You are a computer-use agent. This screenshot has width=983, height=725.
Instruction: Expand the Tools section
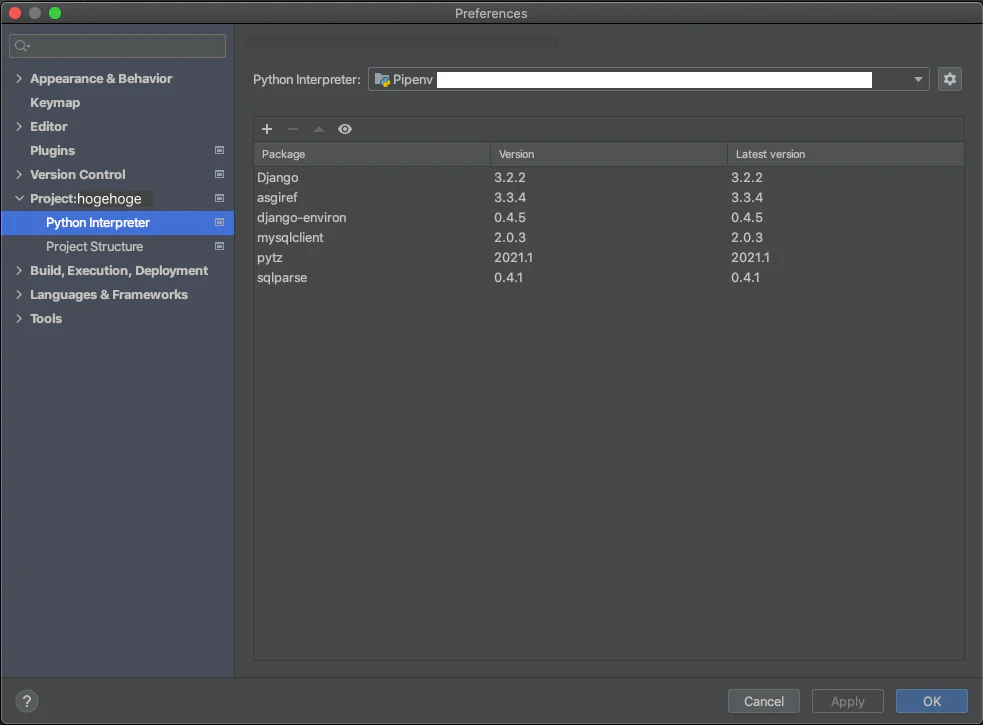click(x=19, y=319)
